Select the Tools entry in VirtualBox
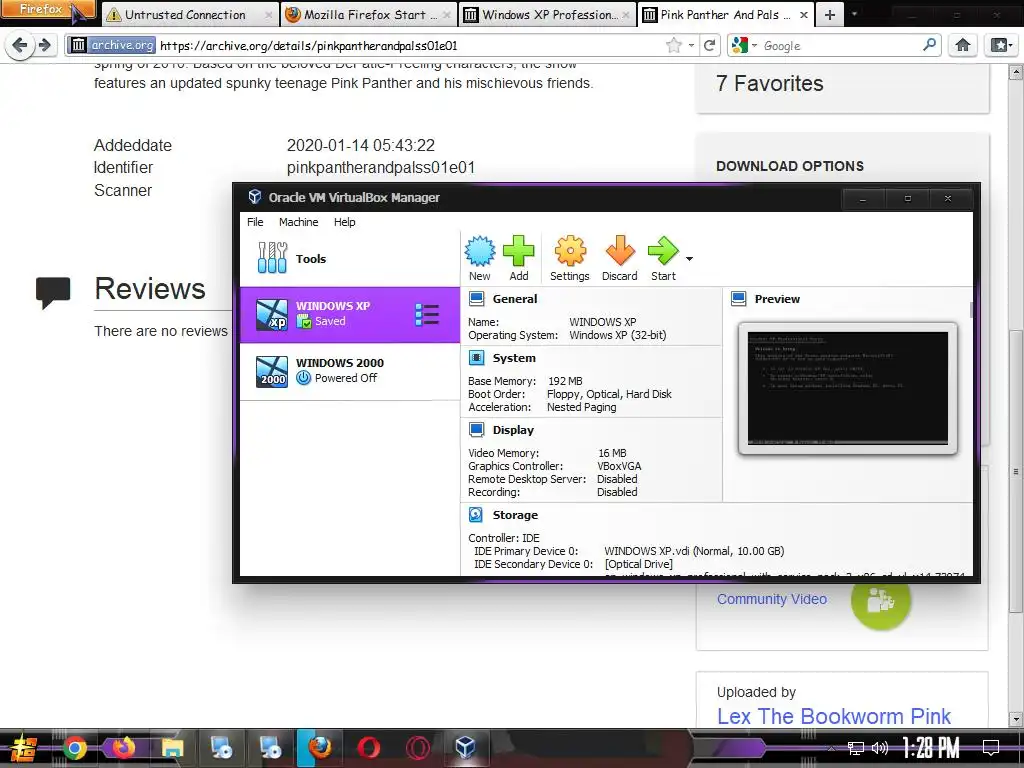1024x768 pixels. [349, 259]
